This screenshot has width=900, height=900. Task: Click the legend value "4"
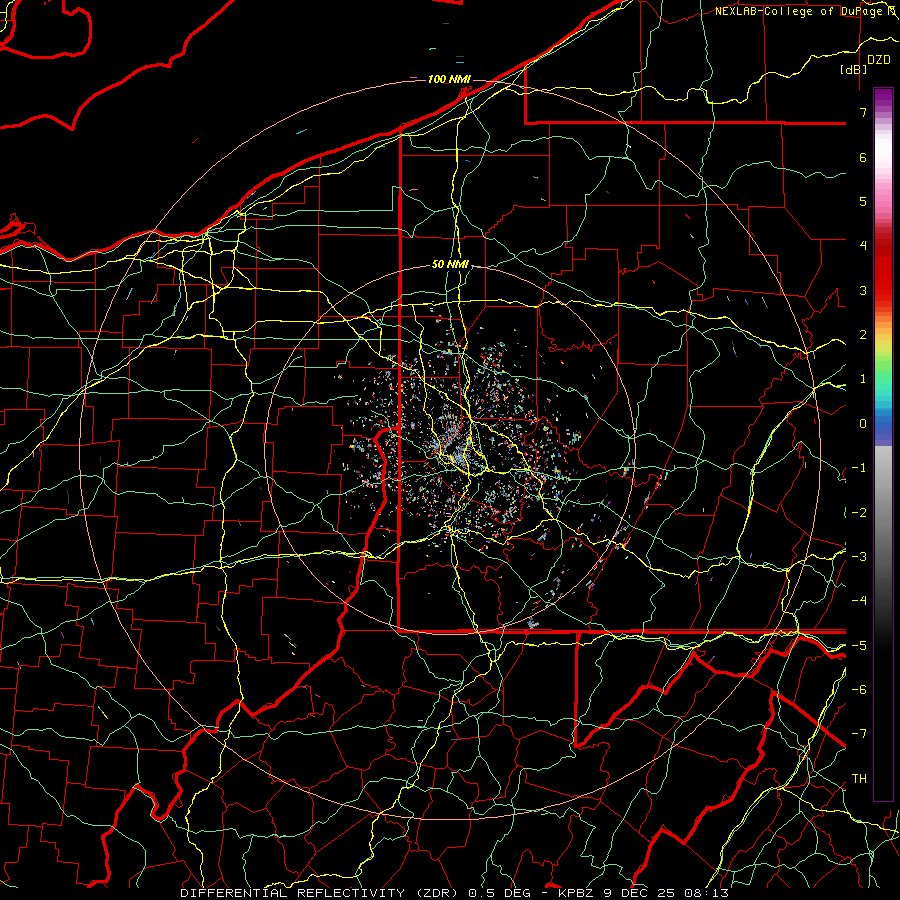point(863,246)
